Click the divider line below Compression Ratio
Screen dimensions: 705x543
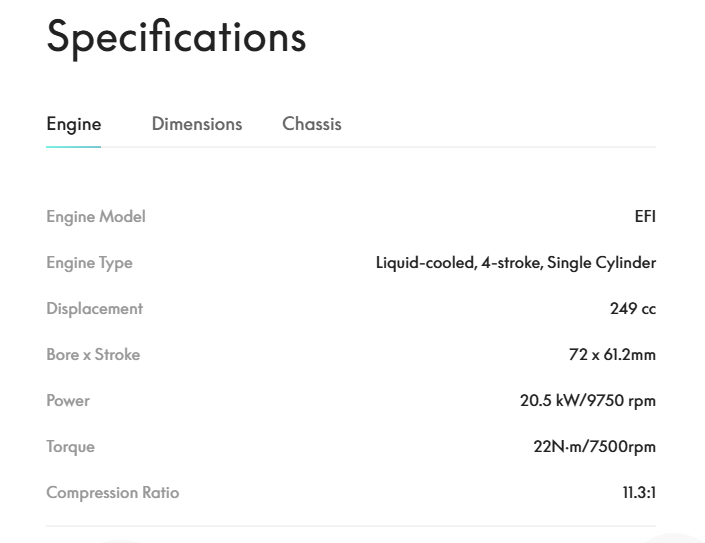351,526
